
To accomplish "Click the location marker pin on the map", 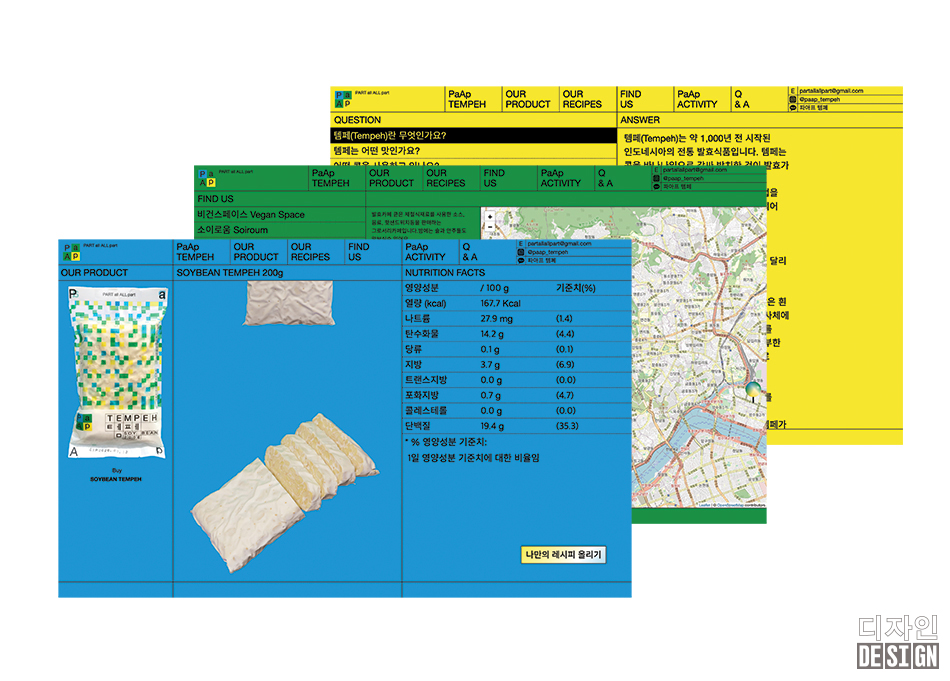I will pos(753,391).
